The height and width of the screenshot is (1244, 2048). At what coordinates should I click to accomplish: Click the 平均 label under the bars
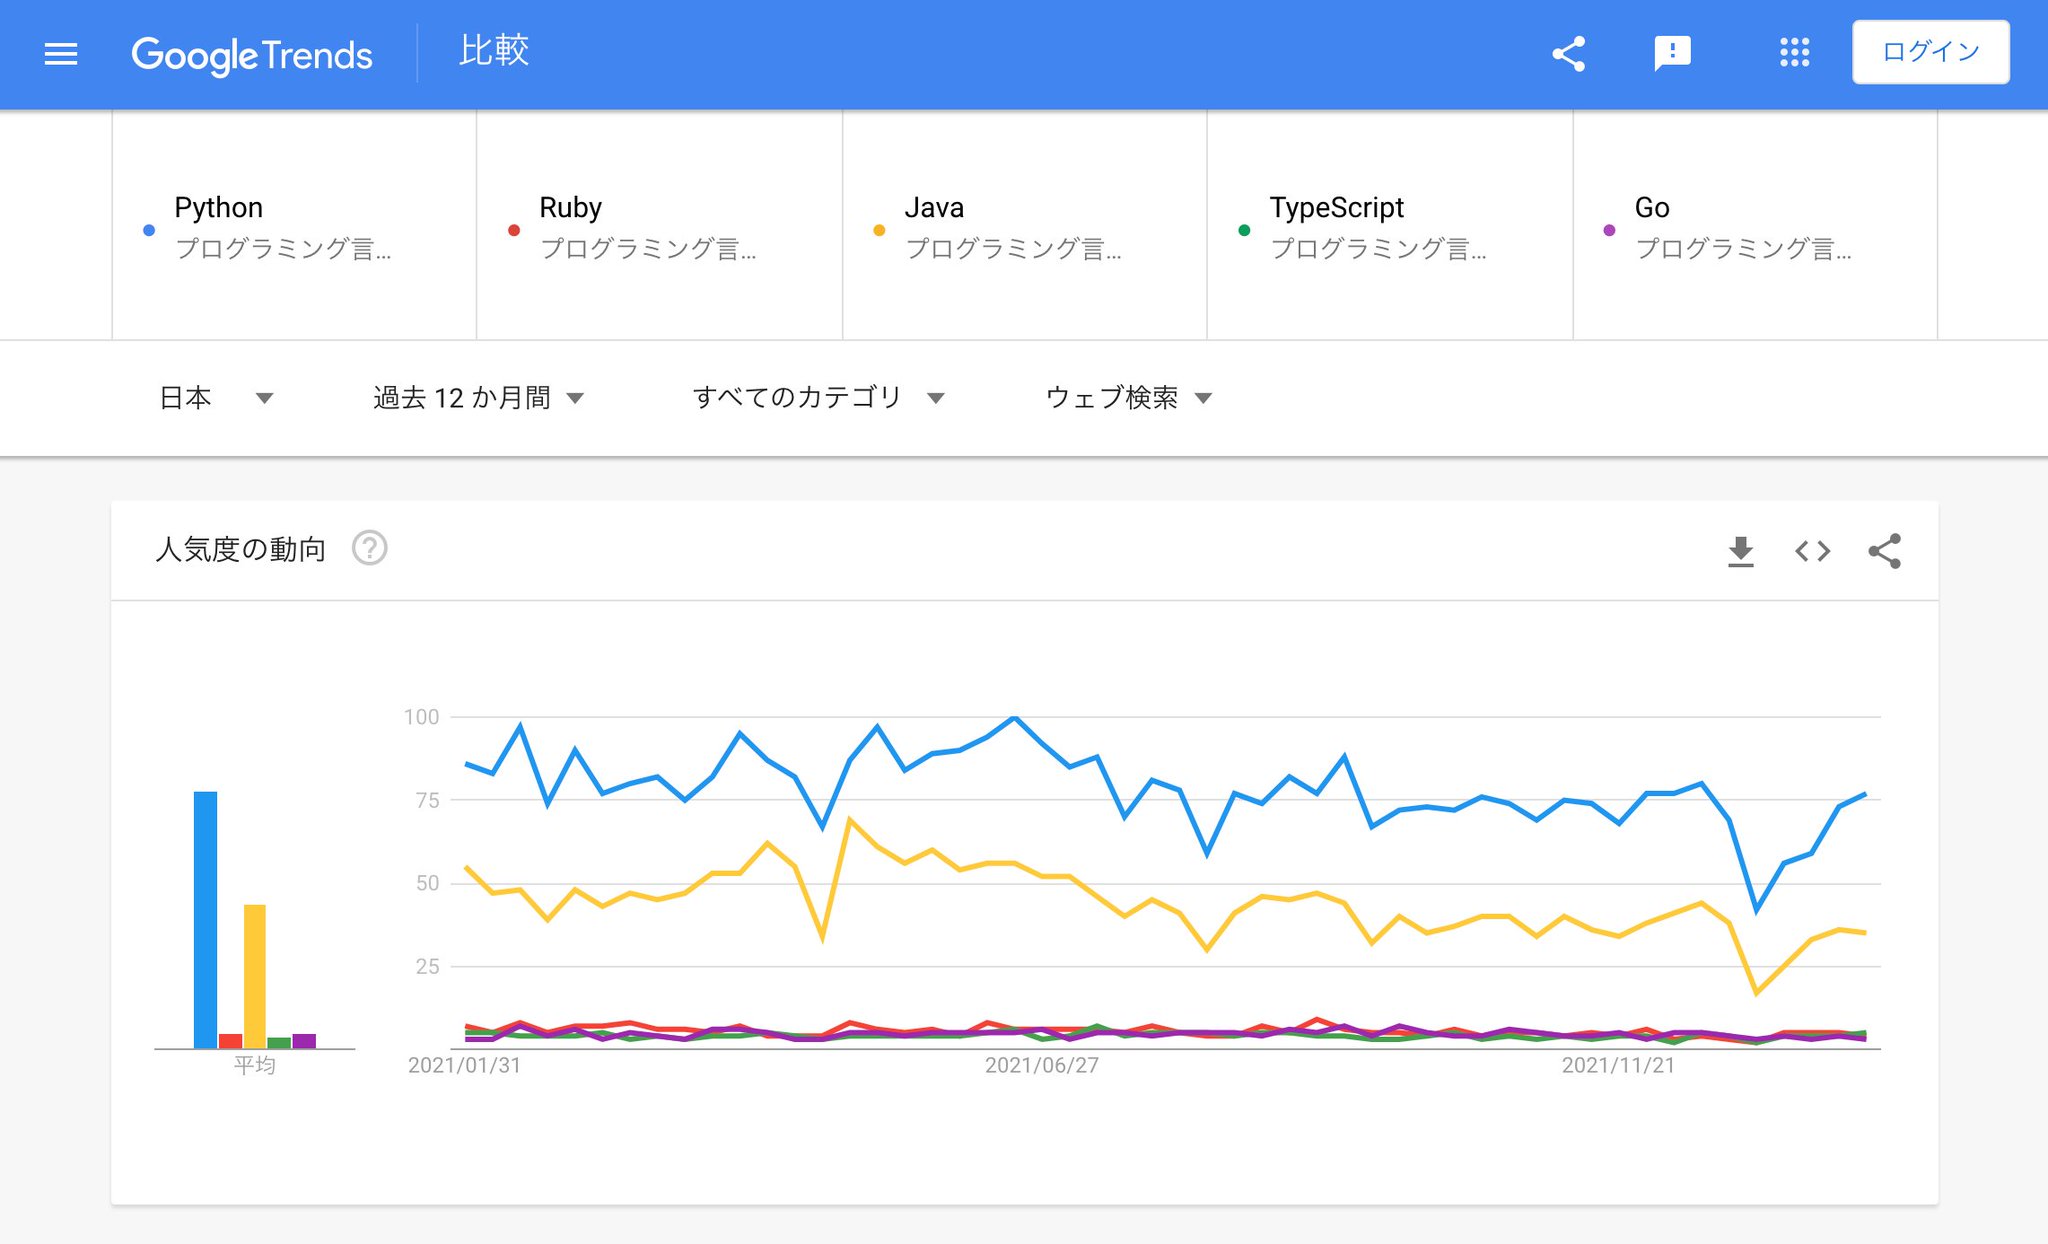tap(255, 1065)
